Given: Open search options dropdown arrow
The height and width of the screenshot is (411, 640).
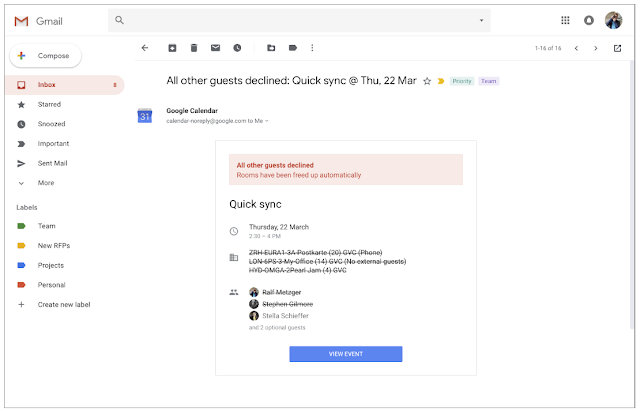Looking at the screenshot, I should tap(481, 20).
